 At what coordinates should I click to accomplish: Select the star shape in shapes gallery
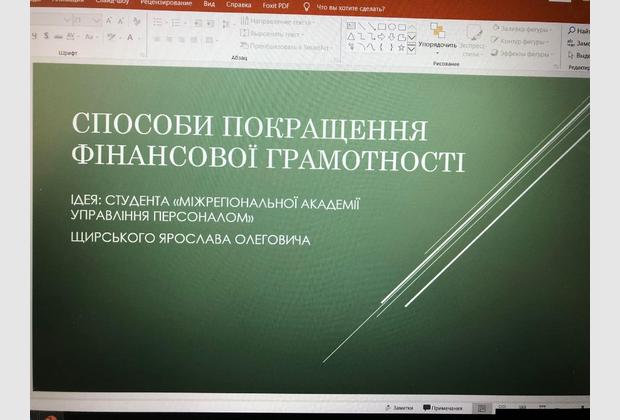[x=399, y=47]
